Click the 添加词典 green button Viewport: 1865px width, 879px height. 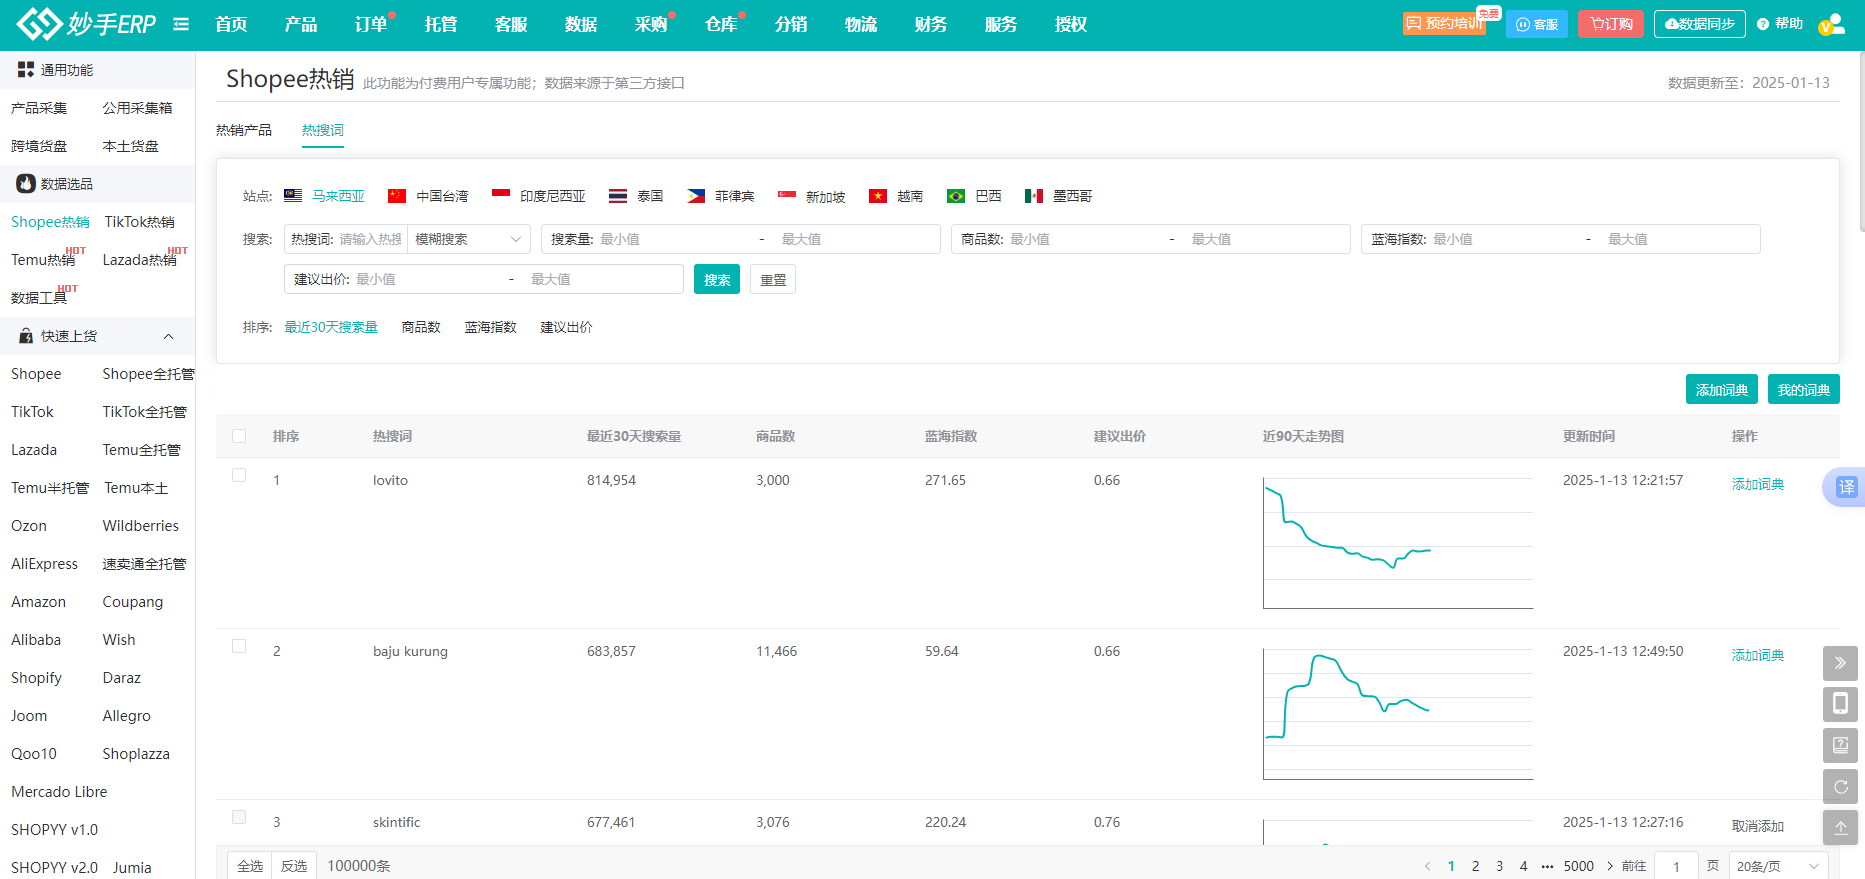pos(1722,389)
